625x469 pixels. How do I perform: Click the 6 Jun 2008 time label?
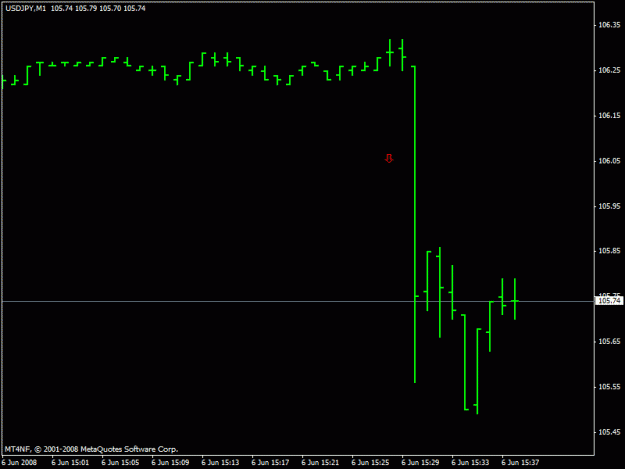[x=19, y=462]
